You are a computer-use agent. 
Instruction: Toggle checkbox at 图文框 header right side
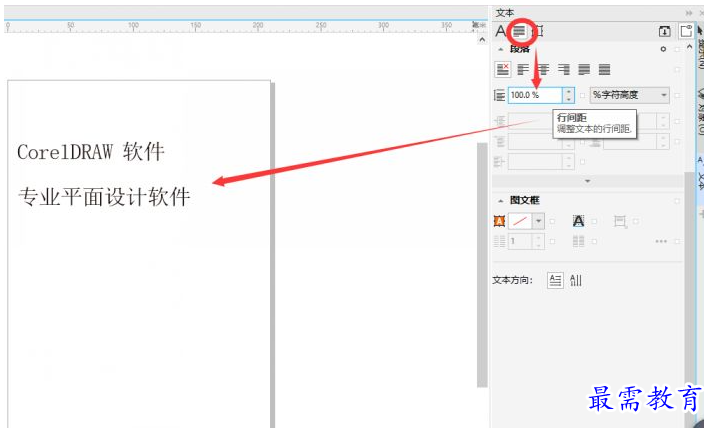tap(677, 201)
